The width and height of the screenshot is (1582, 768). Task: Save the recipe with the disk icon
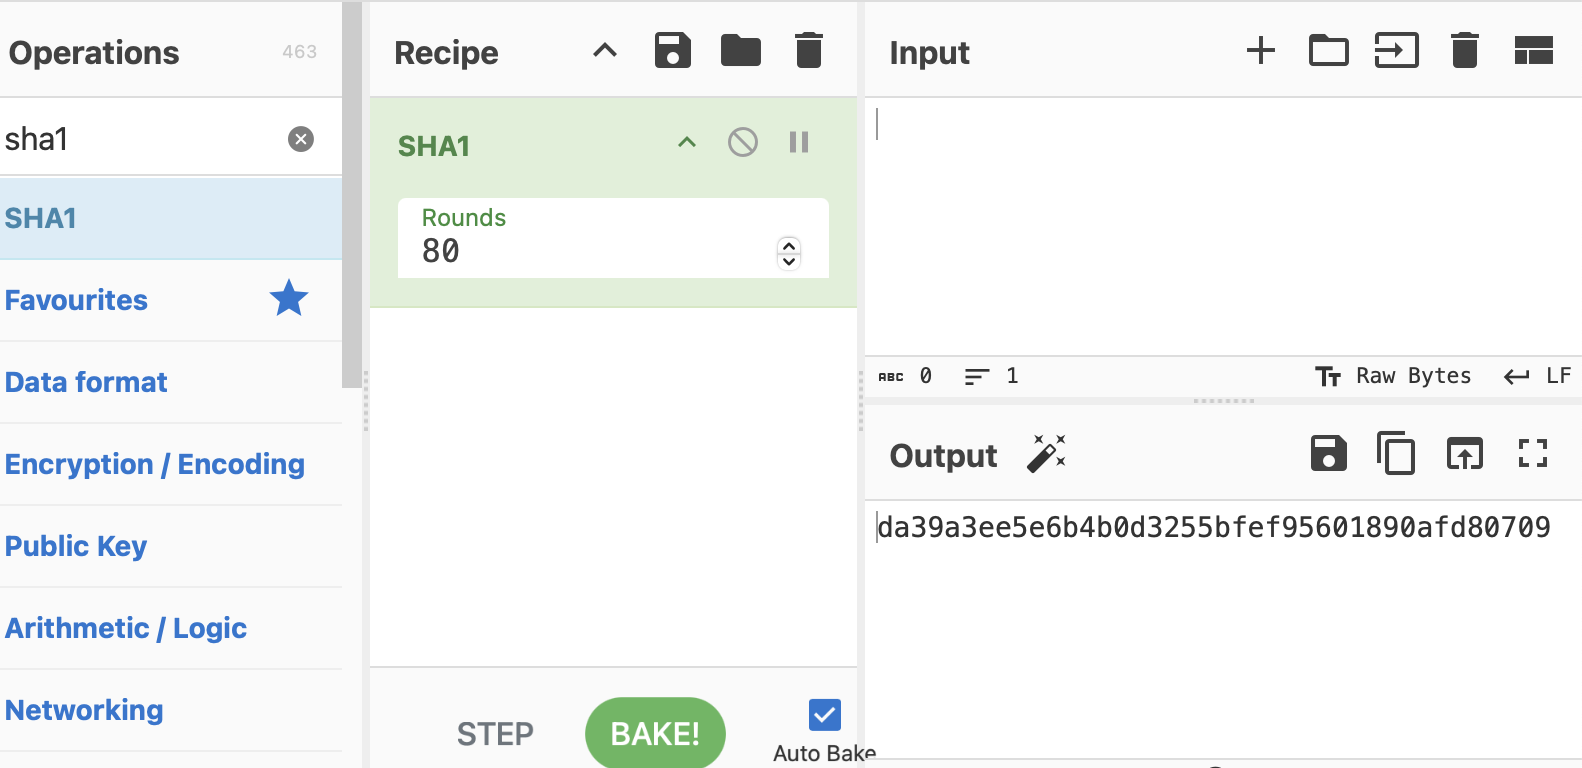coord(673,50)
